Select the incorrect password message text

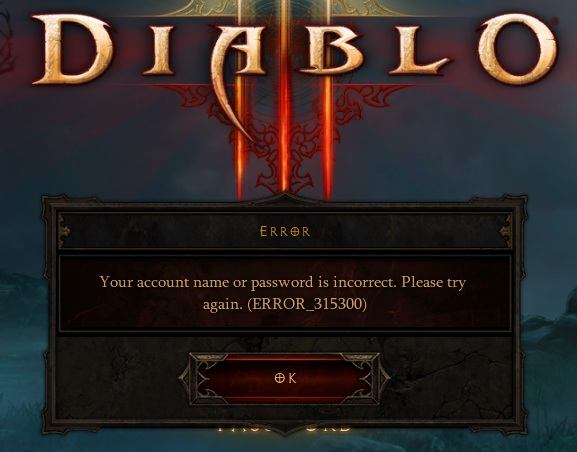283,293
